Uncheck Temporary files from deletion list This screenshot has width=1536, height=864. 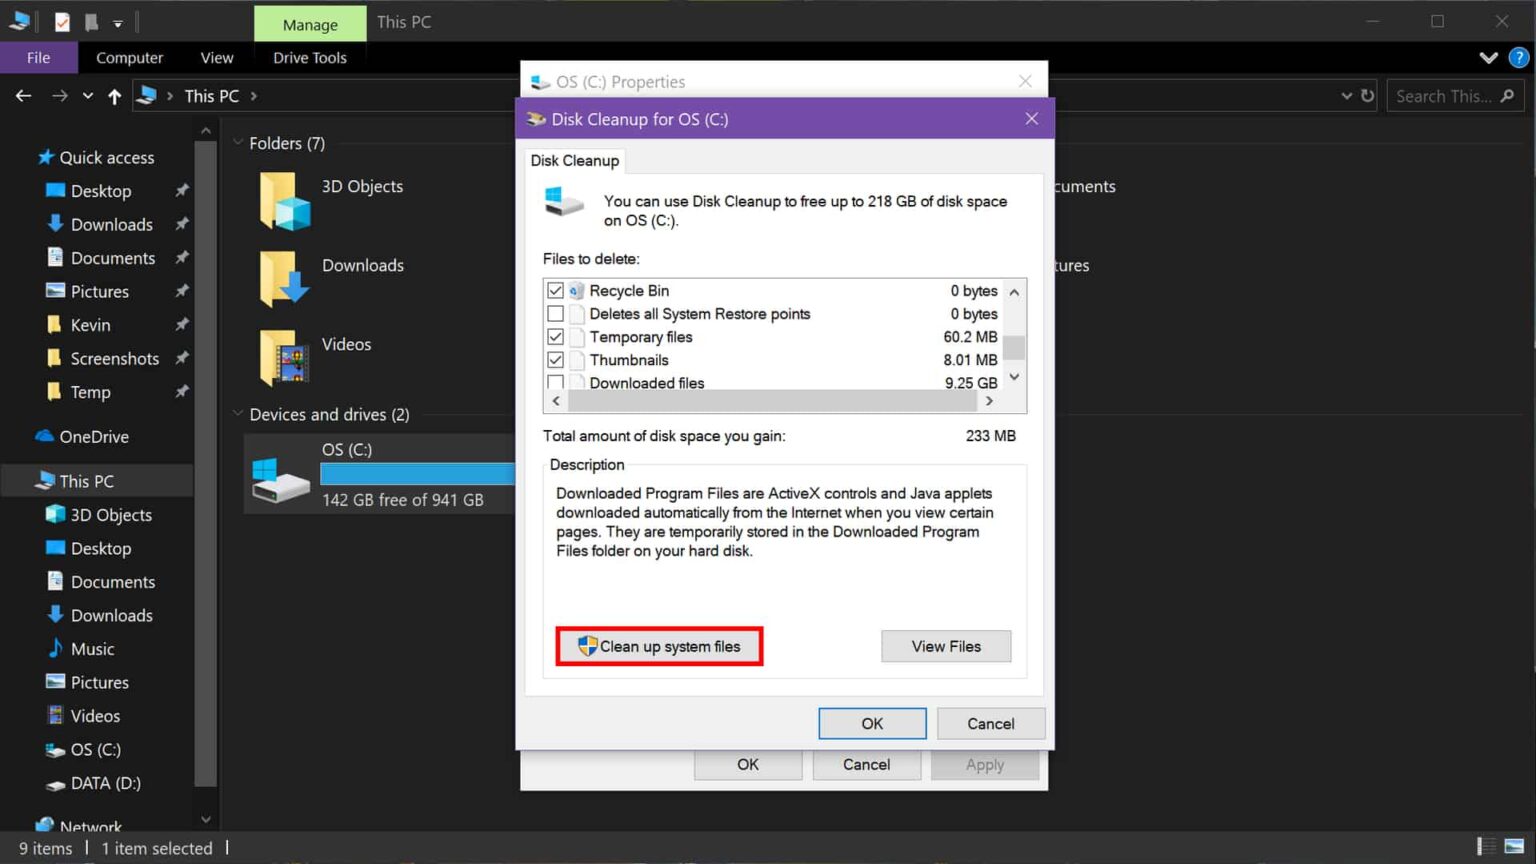(x=556, y=337)
